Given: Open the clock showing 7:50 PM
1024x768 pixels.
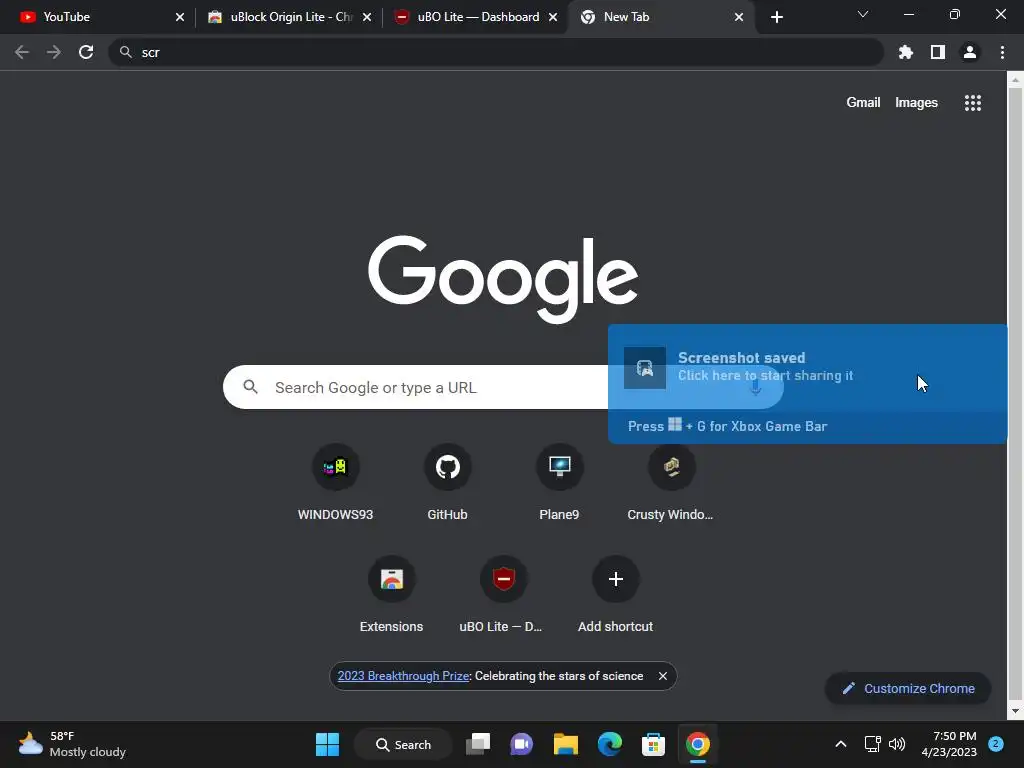Looking at the screenshot, I should coord(949,744).
